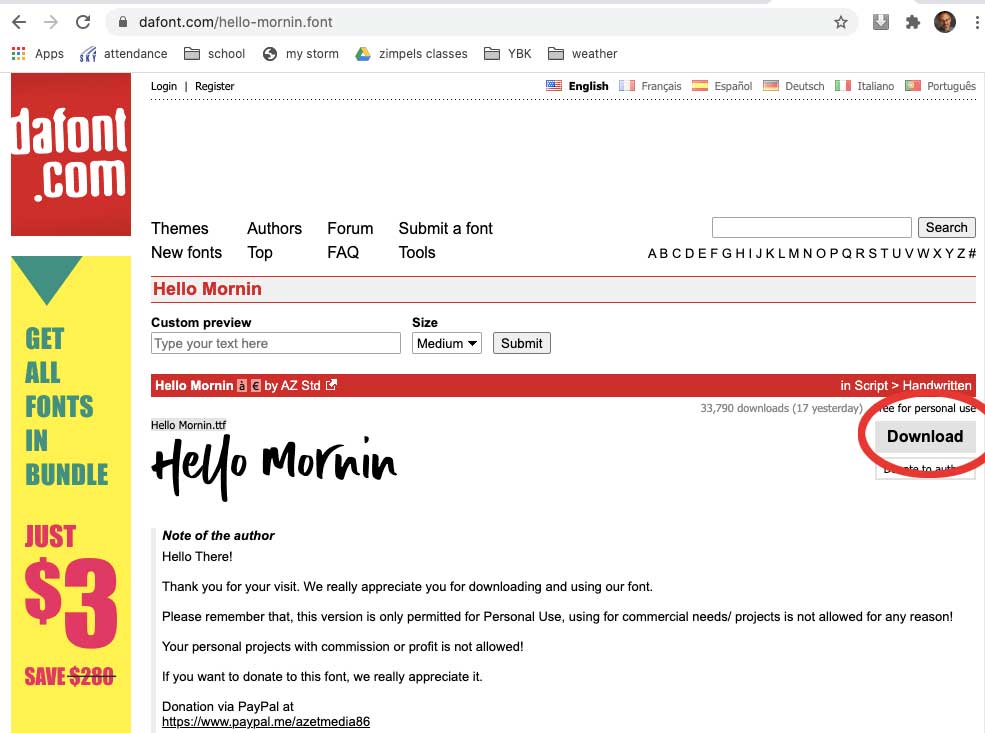Open the weather bookmarks folder
The image size is (985, 733).
(x=582, y=54)
